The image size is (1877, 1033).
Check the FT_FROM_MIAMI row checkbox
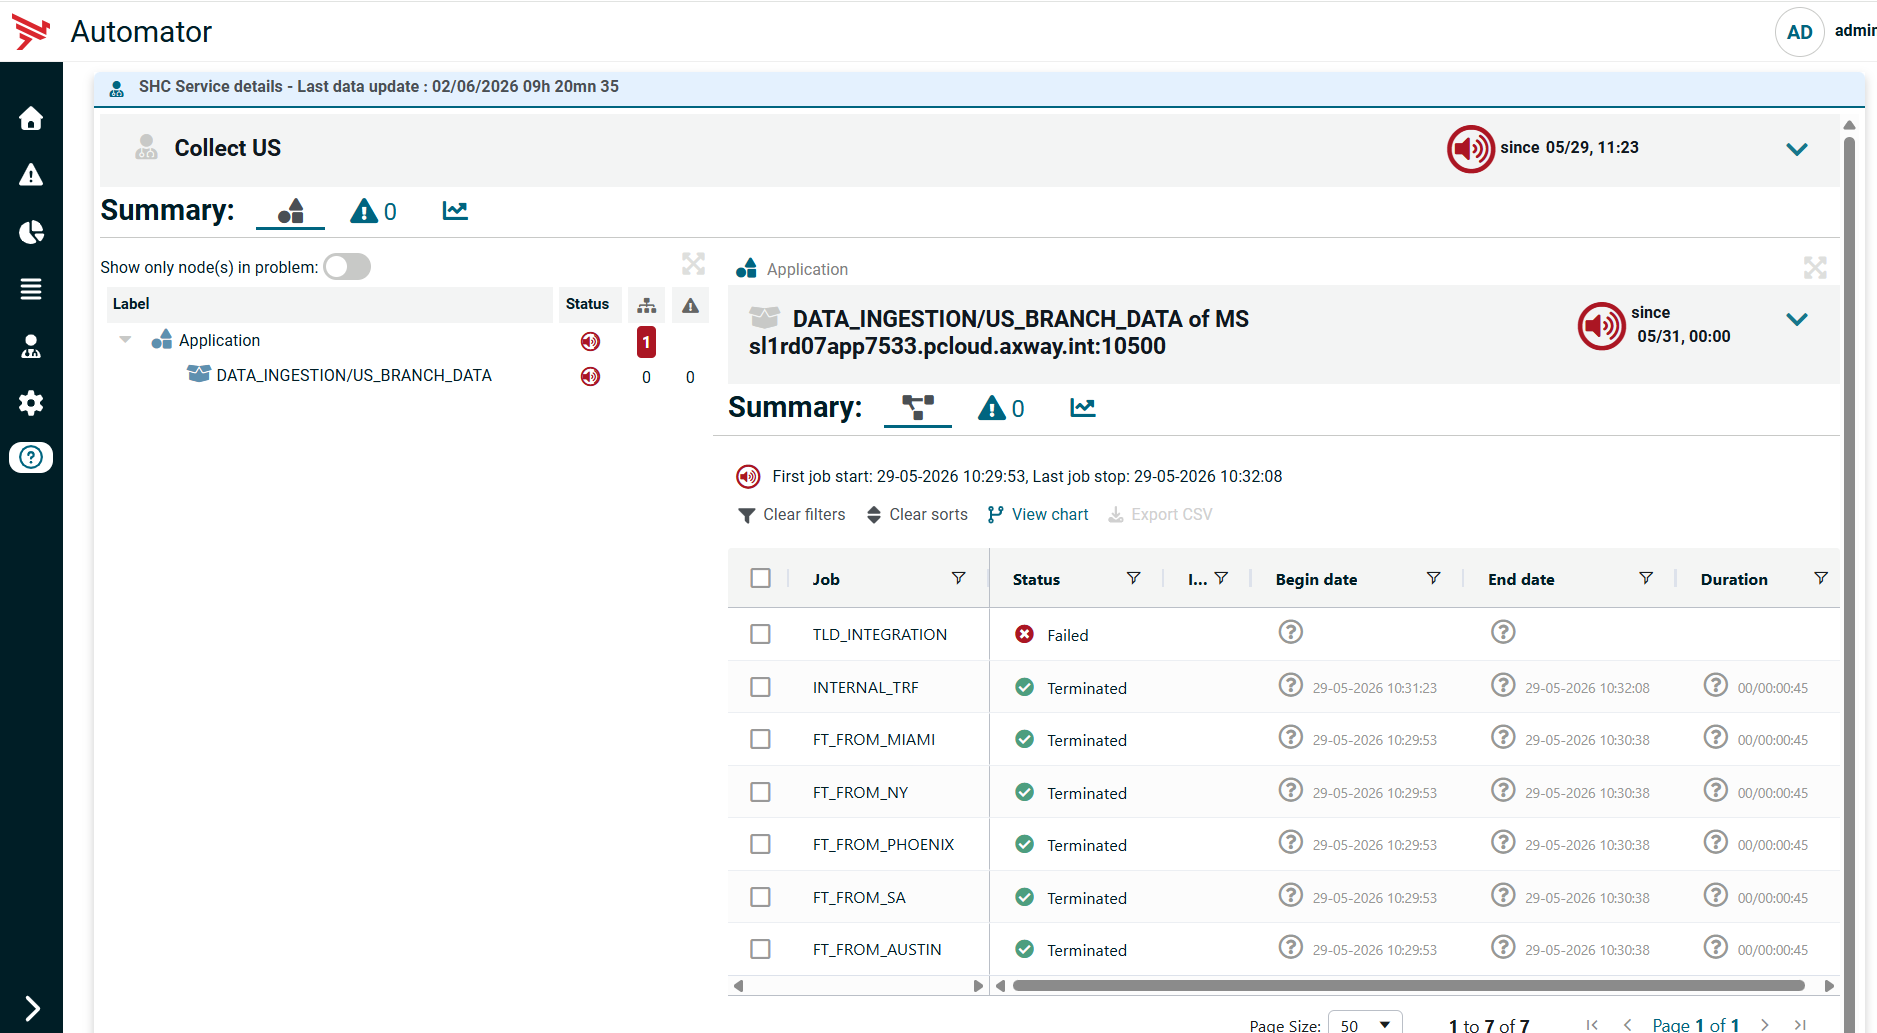760,739
